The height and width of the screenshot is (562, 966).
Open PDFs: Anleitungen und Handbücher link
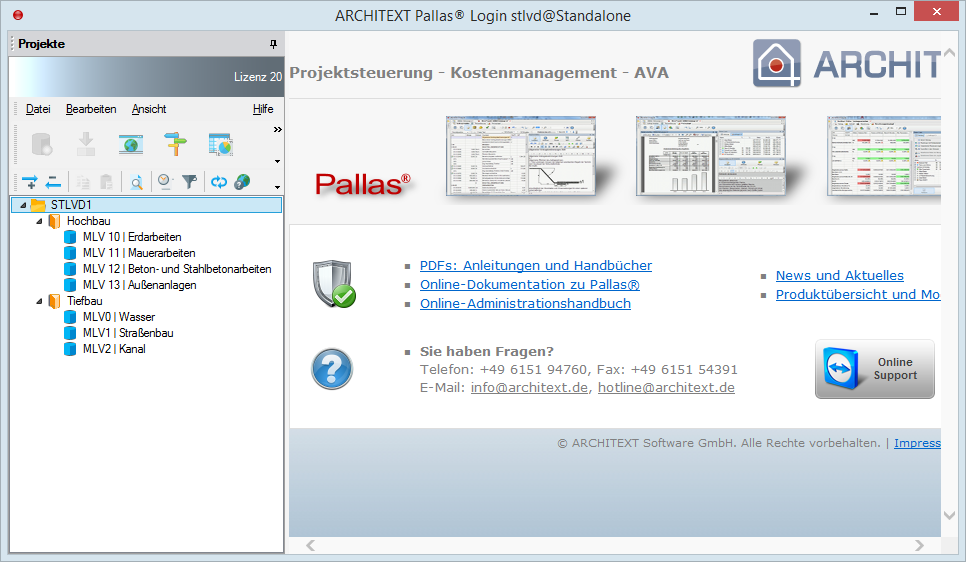[x=536, y=266]
